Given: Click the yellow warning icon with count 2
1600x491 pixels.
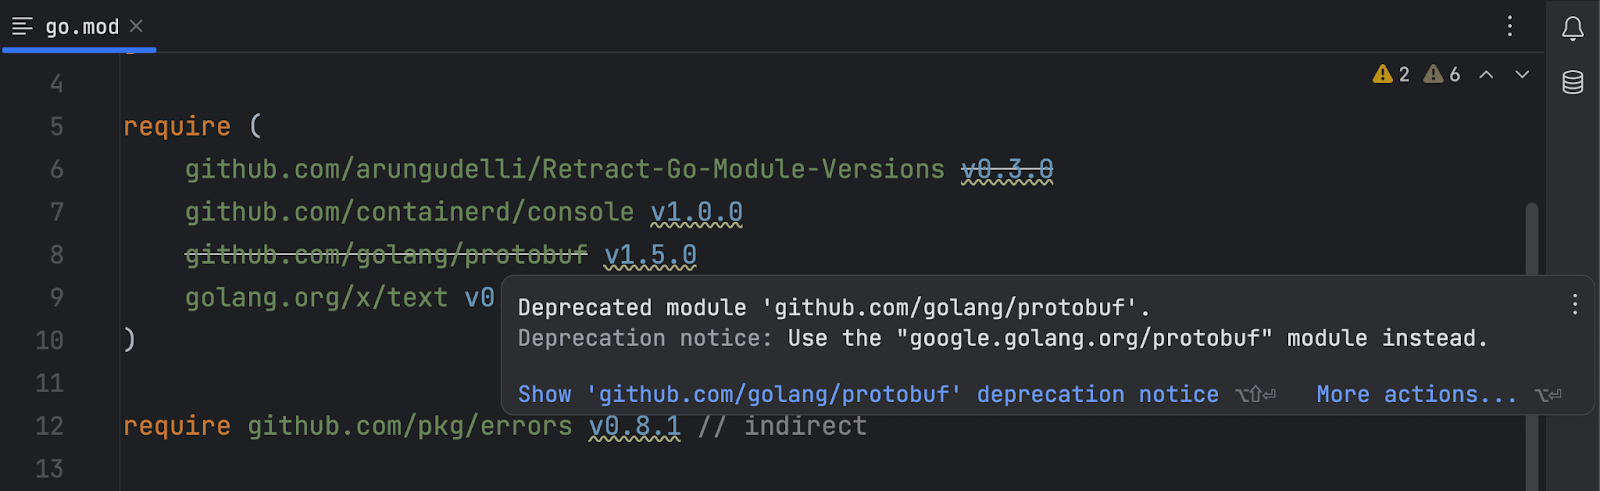Looking at the screenshot, I should (x=1391, y=74).
